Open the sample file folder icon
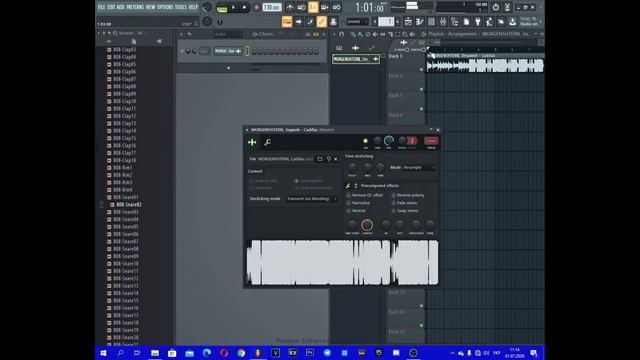Viewport: 640px width, 360px height. point(320,159)
